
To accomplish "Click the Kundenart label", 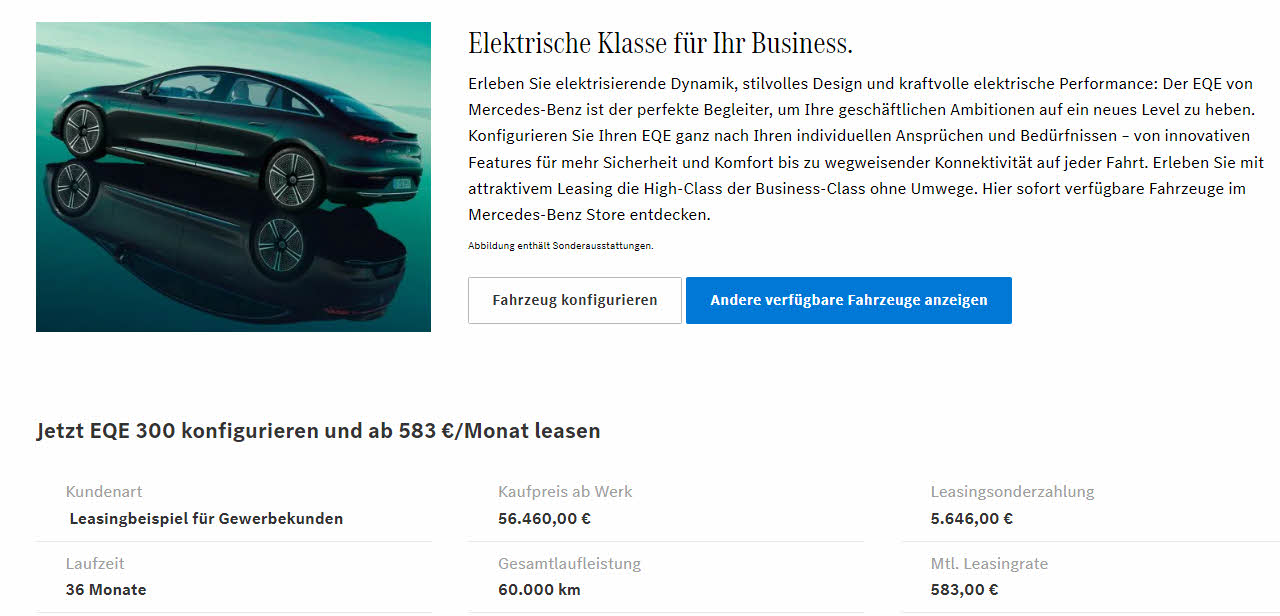I will (x=104, y=492).
